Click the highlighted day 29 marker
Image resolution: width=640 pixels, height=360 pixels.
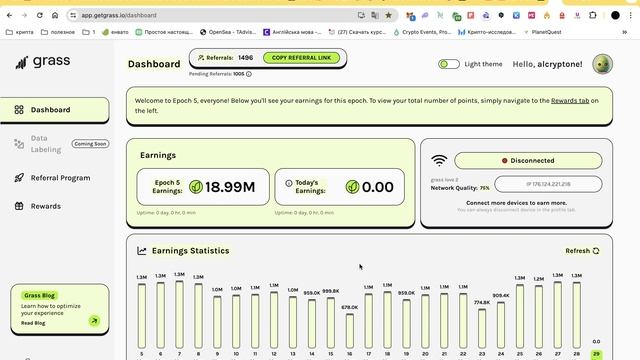[596, 354]
